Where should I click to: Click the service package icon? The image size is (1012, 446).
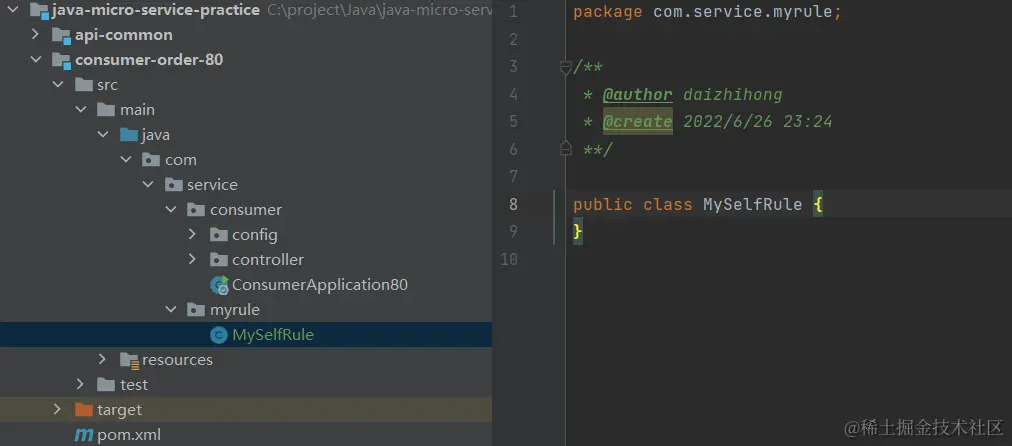point(174,185)
